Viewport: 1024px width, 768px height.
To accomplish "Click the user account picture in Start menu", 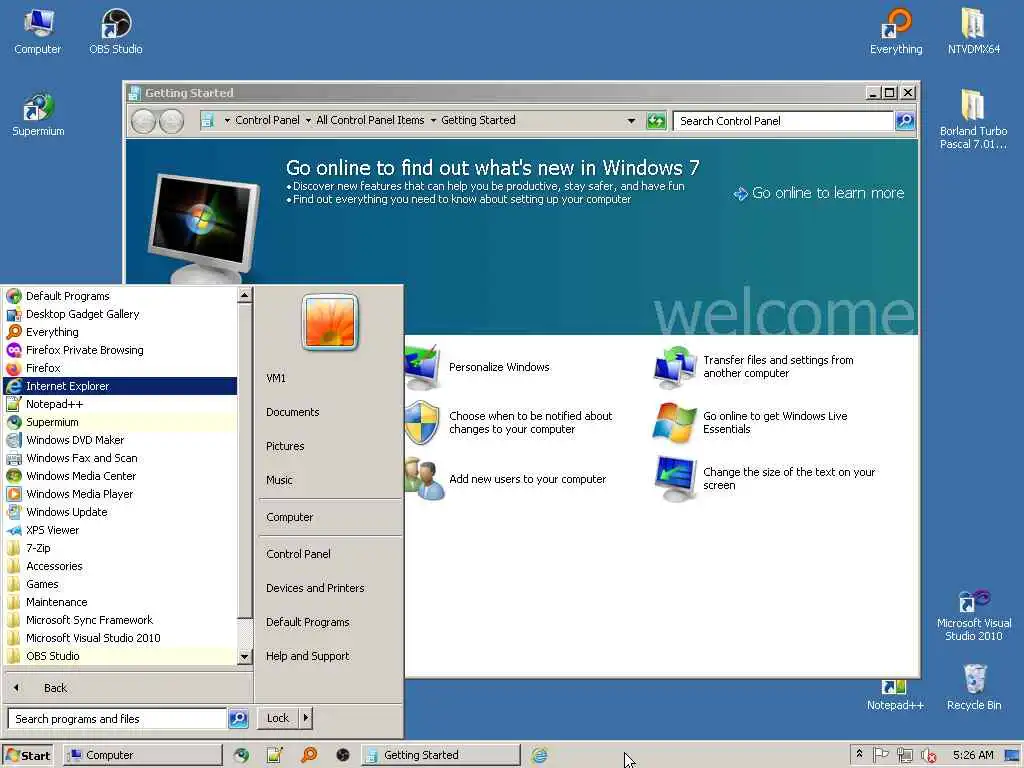I will pyautogui.click(x=330, y=322).
